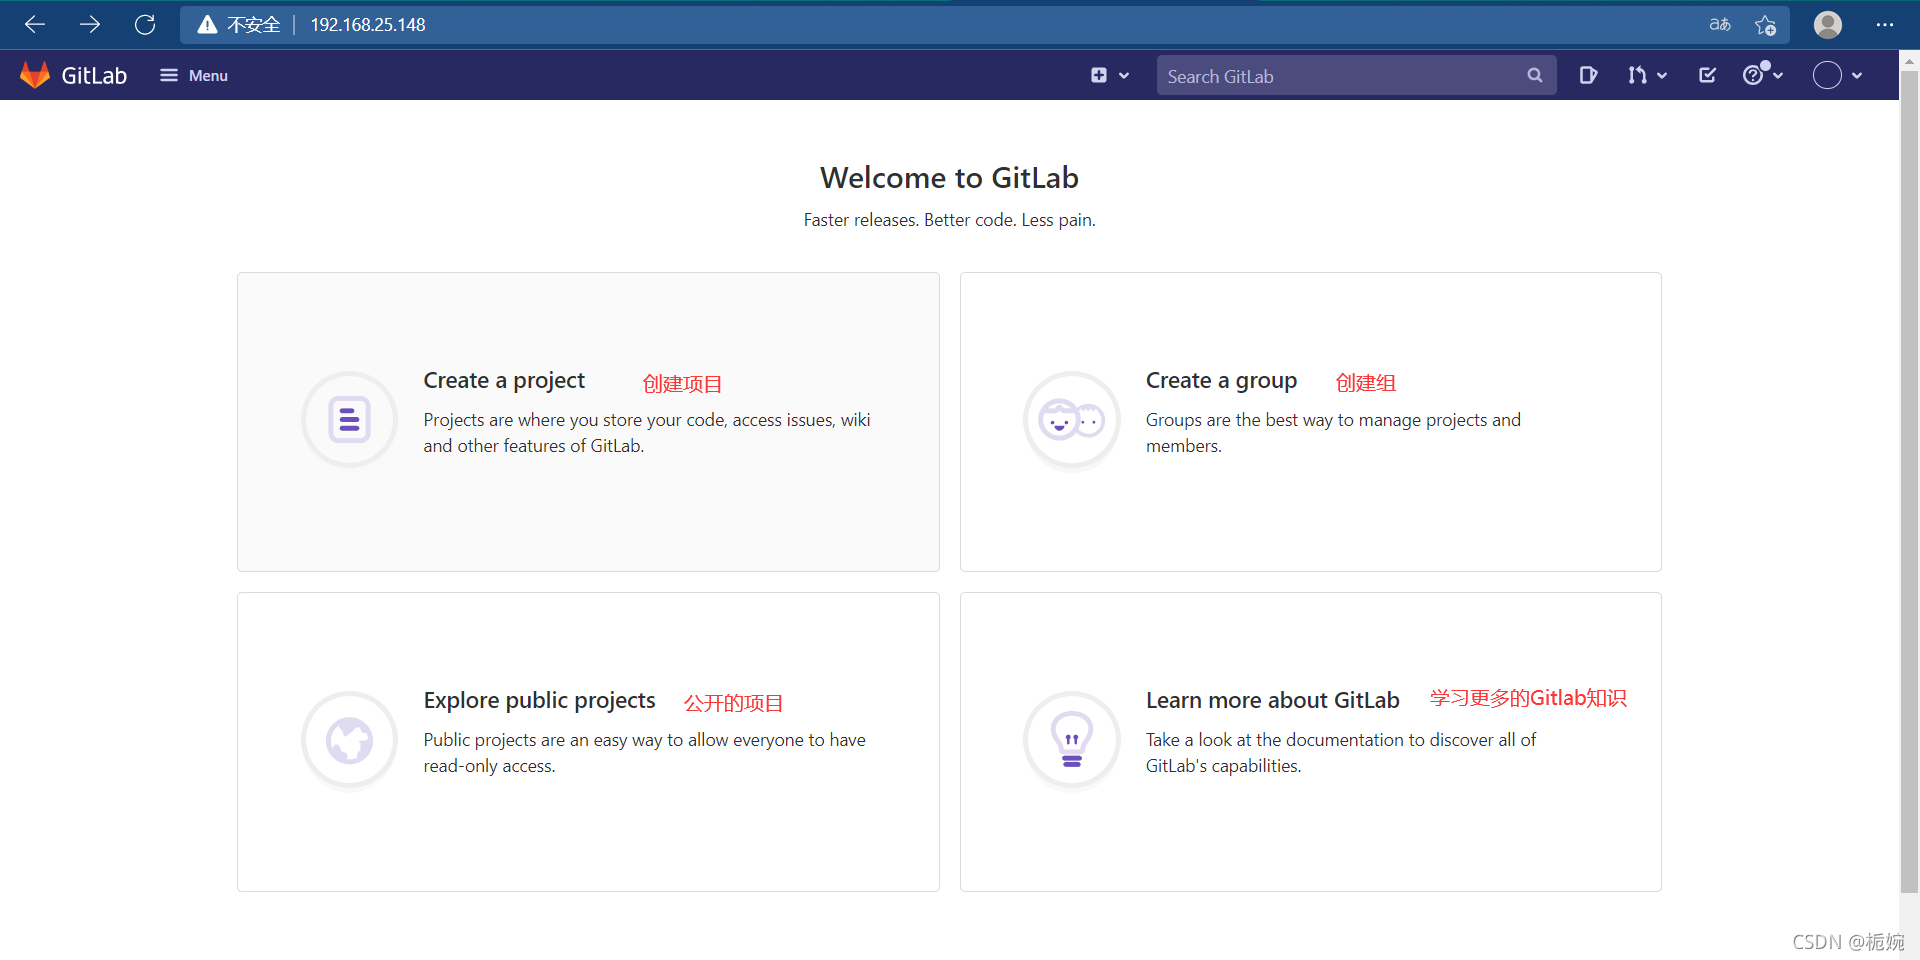
Task: Click the lightbulb icon in Learn more card
Action: tap(1072, 740)
